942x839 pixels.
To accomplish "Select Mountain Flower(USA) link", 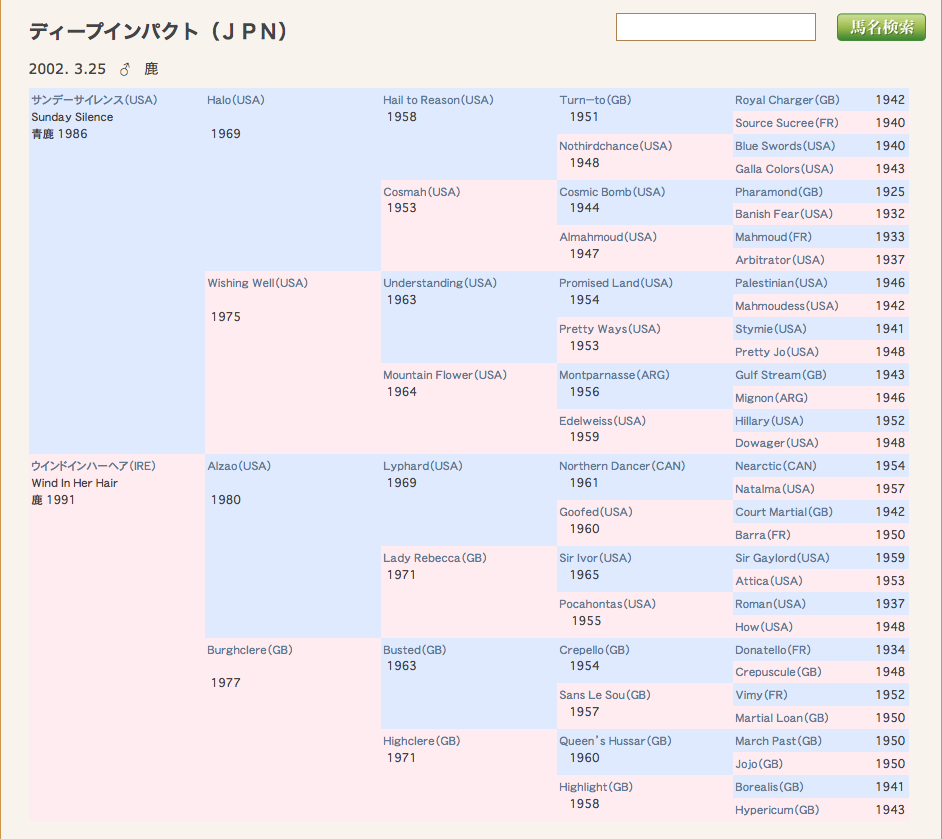I will [x=445, y=375].
